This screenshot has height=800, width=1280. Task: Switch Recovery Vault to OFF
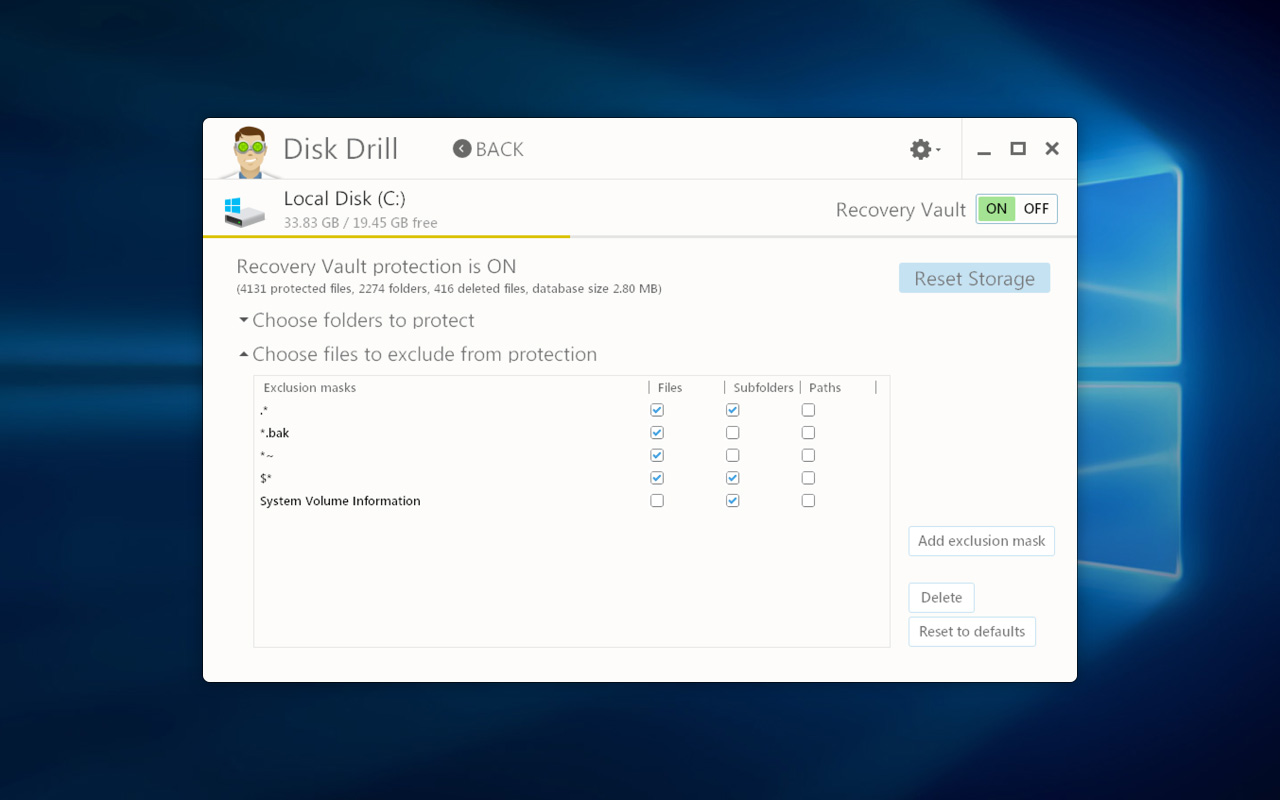[x=1036, y=209]
